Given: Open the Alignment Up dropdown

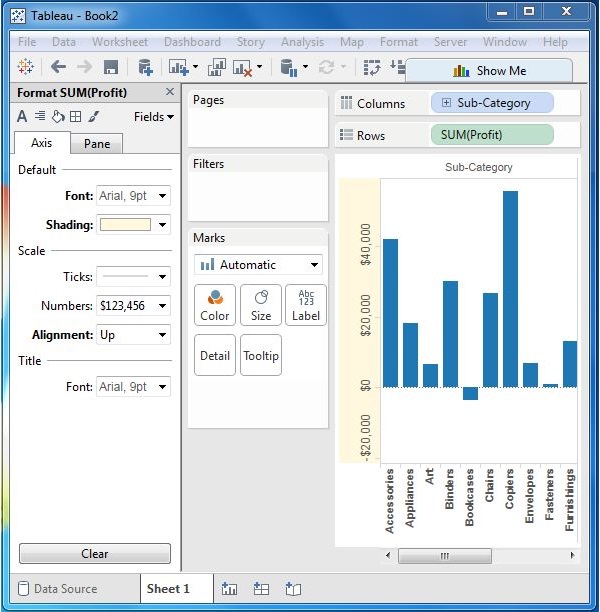Looking at the screenshot, I should [134, 335].
